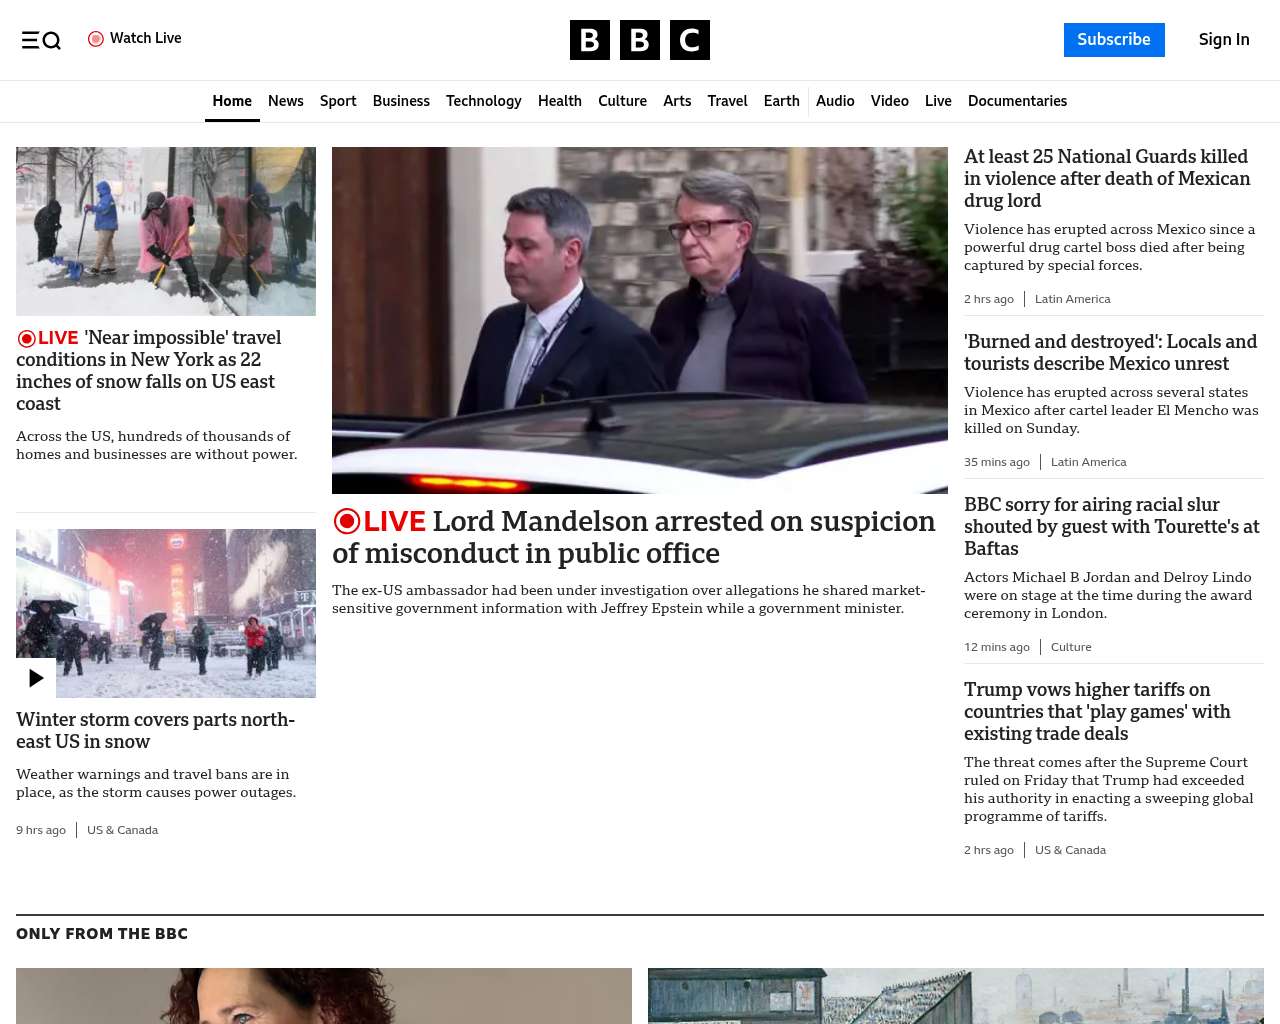Viewport: 1280px width, 1024px height.
Task: Click 'Violence has erupted across Mexico since' summary
Action: [1109, 247]
